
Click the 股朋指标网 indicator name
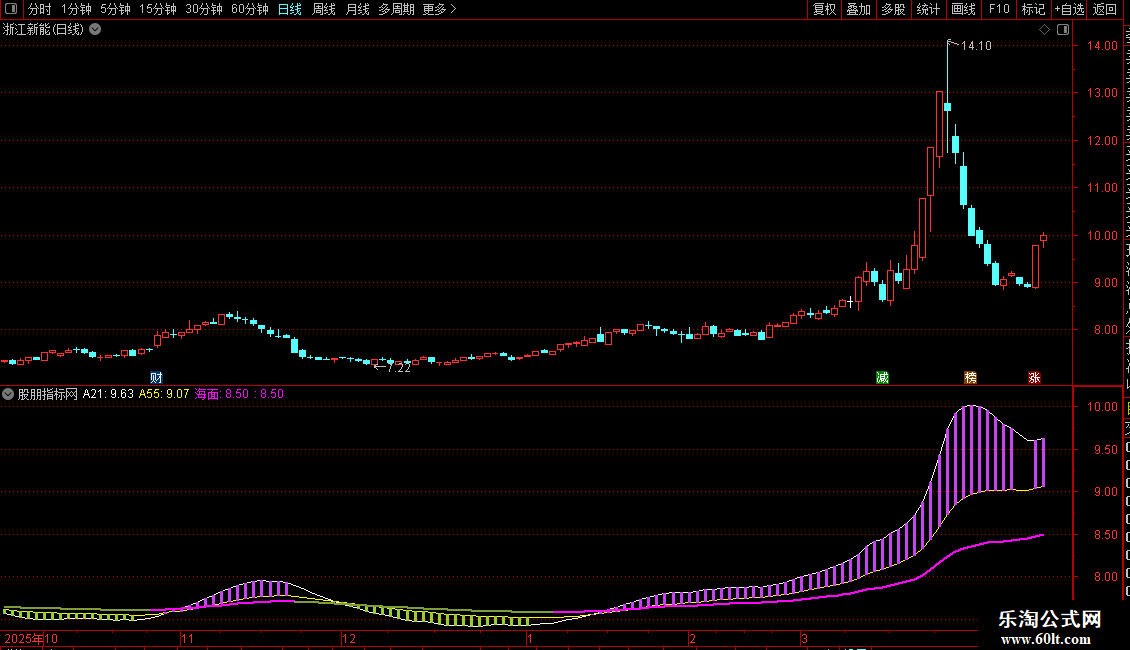[x=48, y=394]
